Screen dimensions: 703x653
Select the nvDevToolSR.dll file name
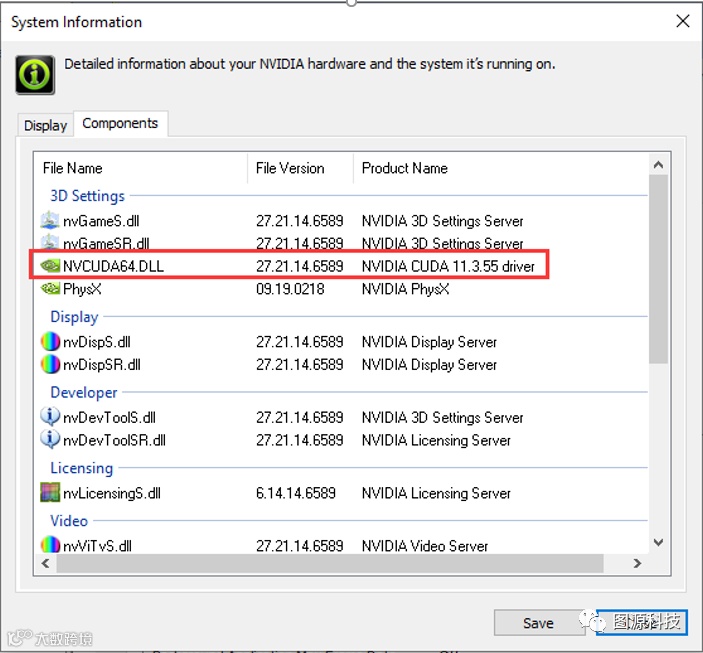click(114, 440)
